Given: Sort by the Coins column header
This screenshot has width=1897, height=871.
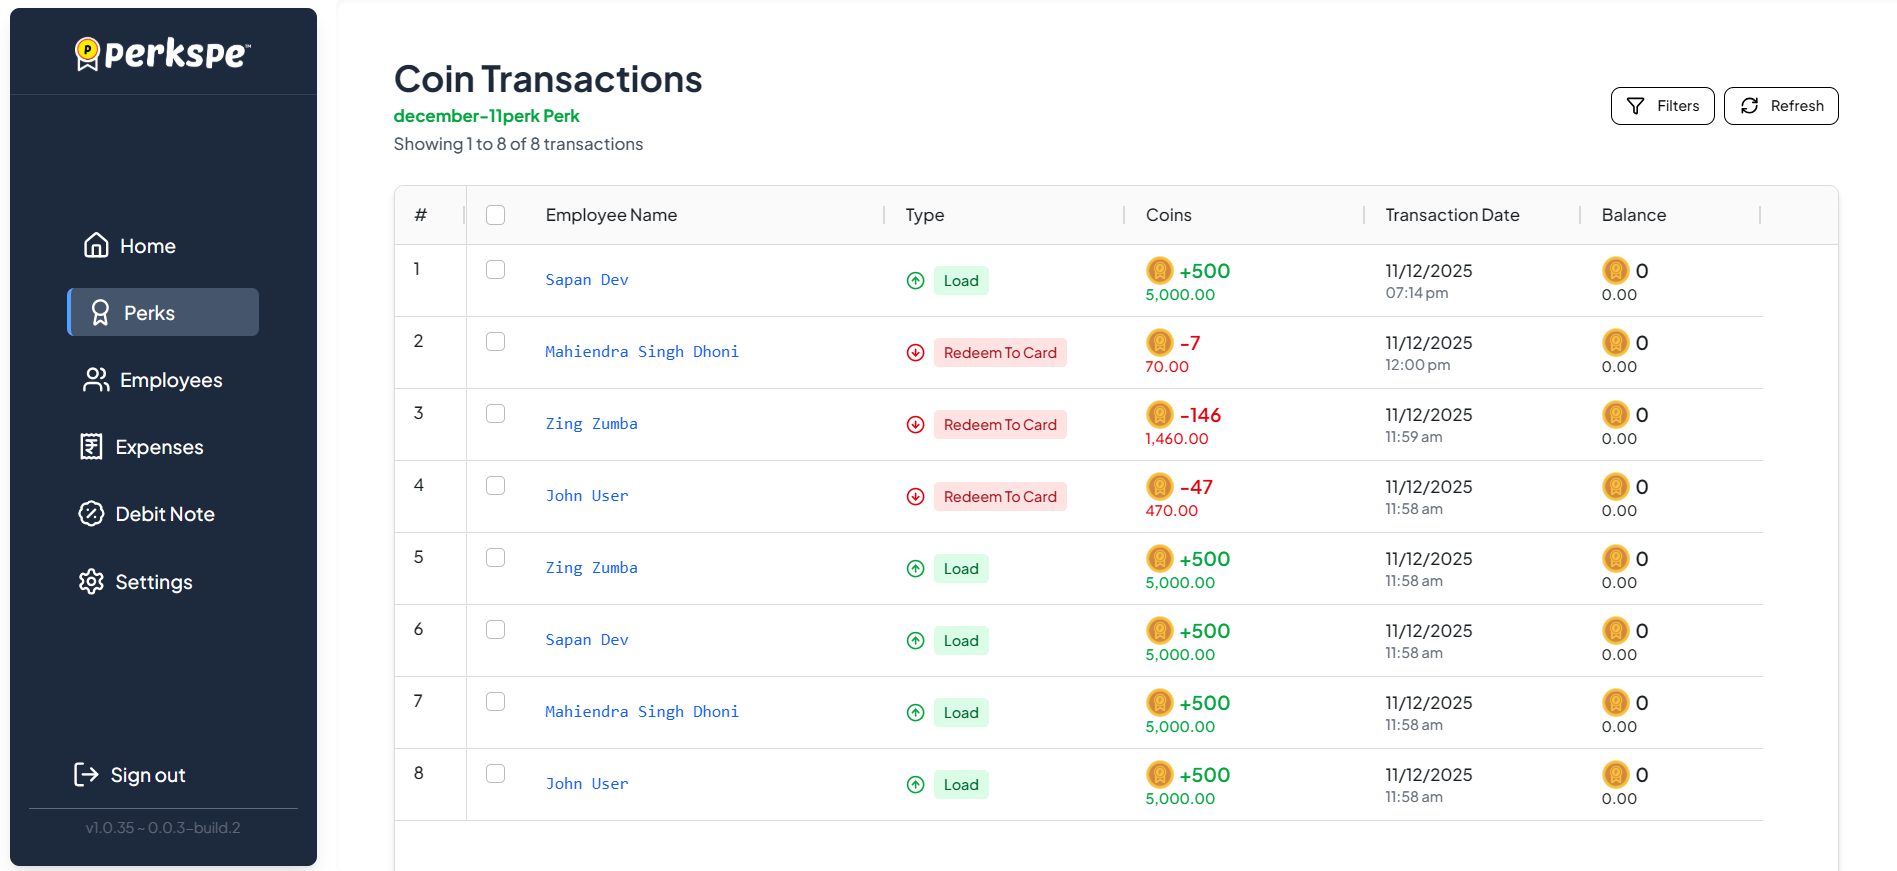Looking at the screenshot, I should (x=1168, y=215).
